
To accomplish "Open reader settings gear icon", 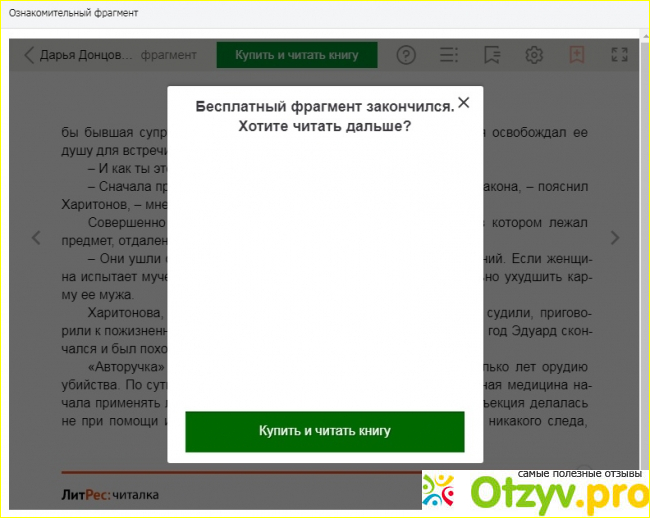I will [x=534, y=55].
